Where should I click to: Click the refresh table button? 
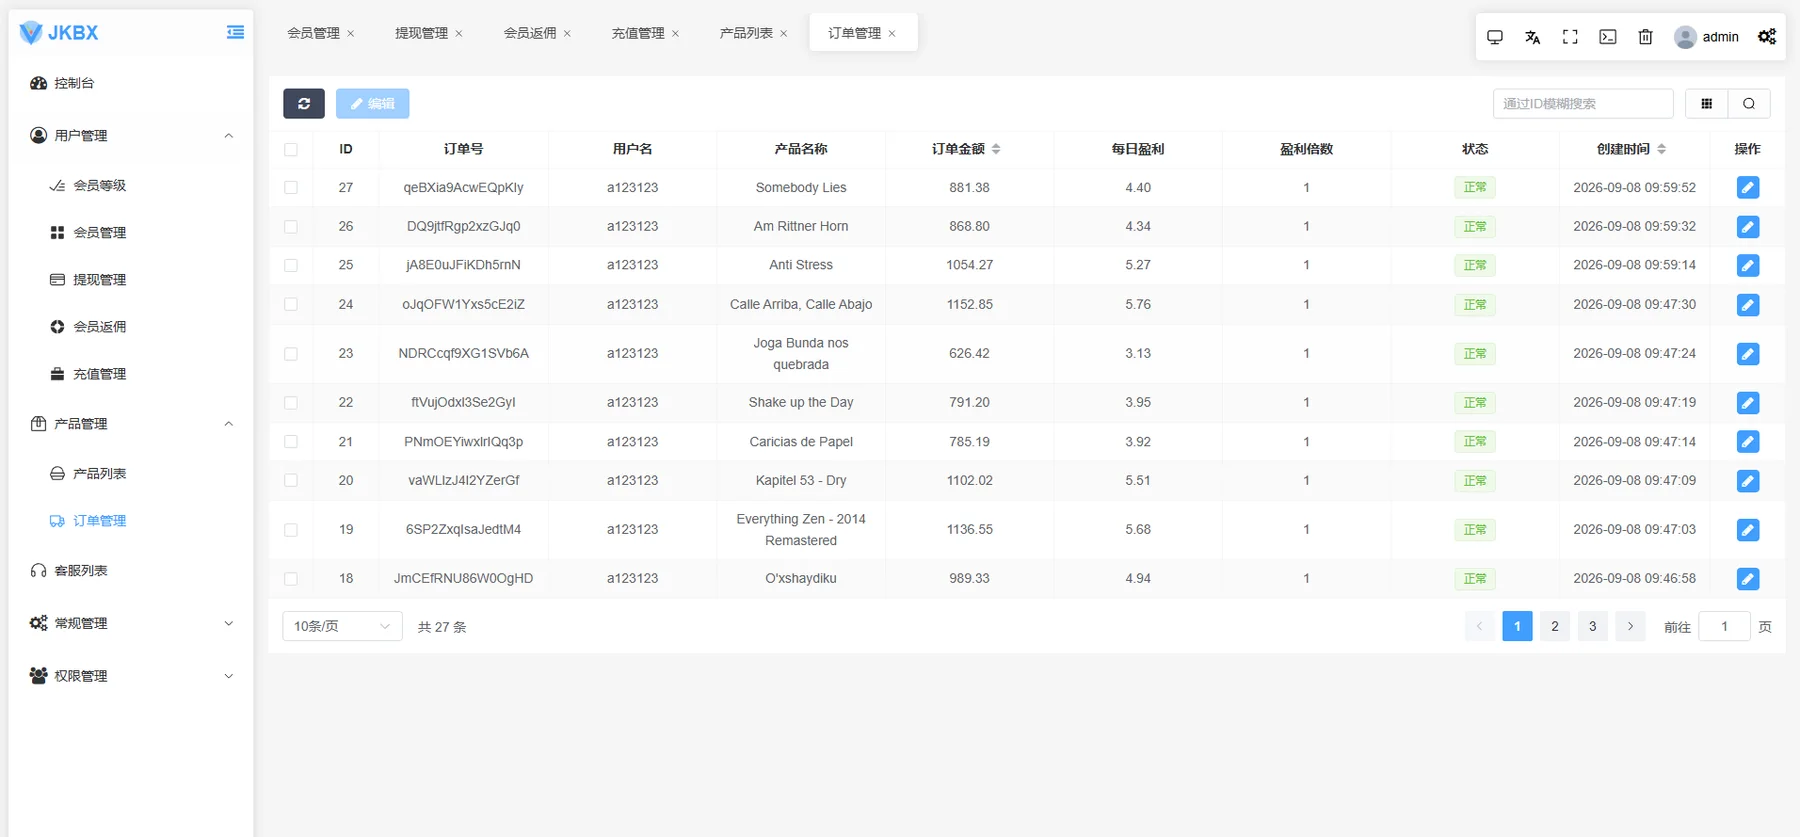tap(304, 103)
